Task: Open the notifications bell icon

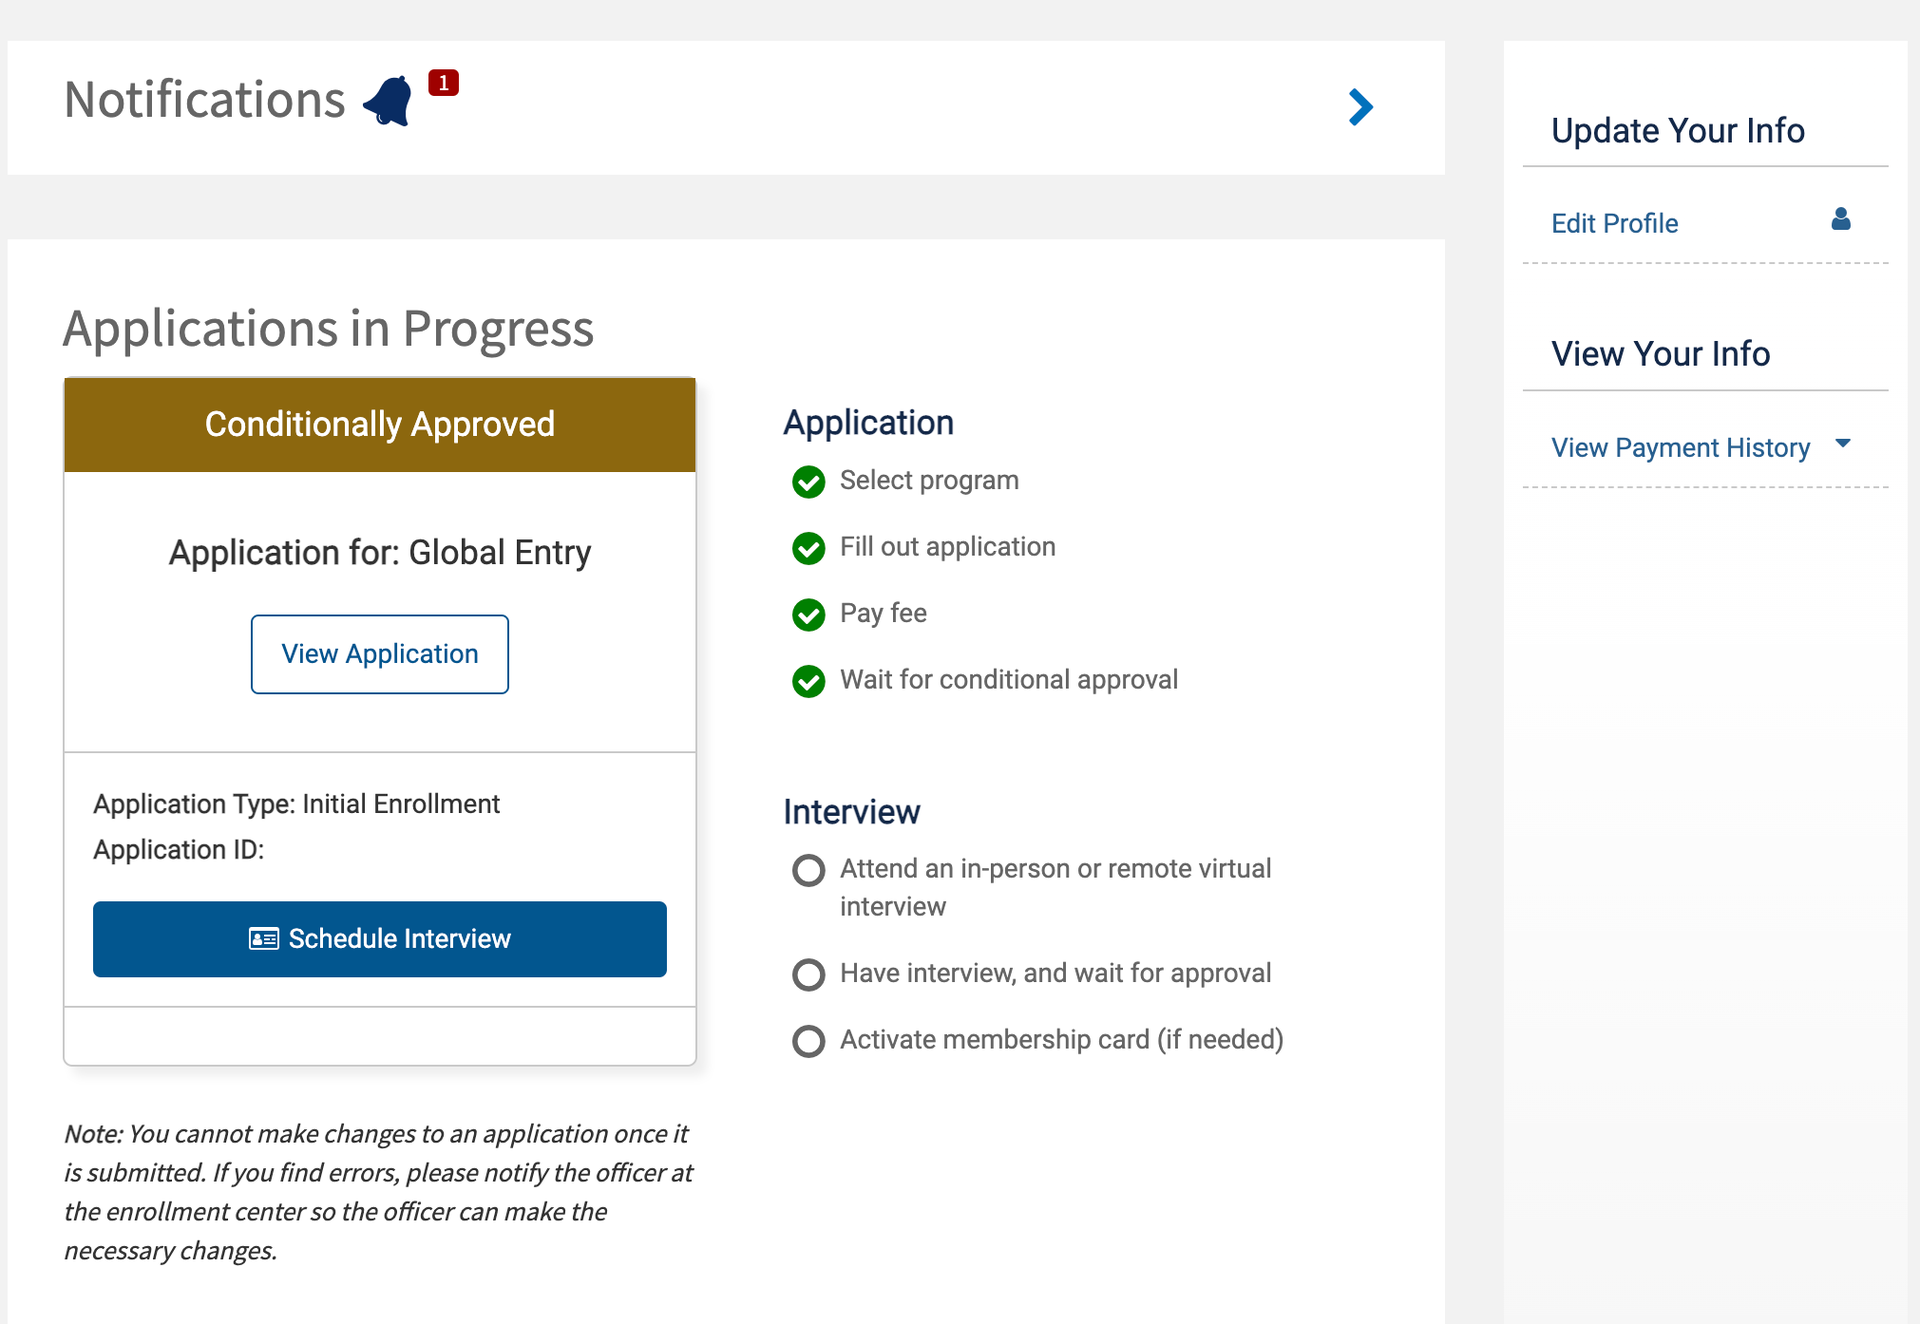Action: point(388,99)
